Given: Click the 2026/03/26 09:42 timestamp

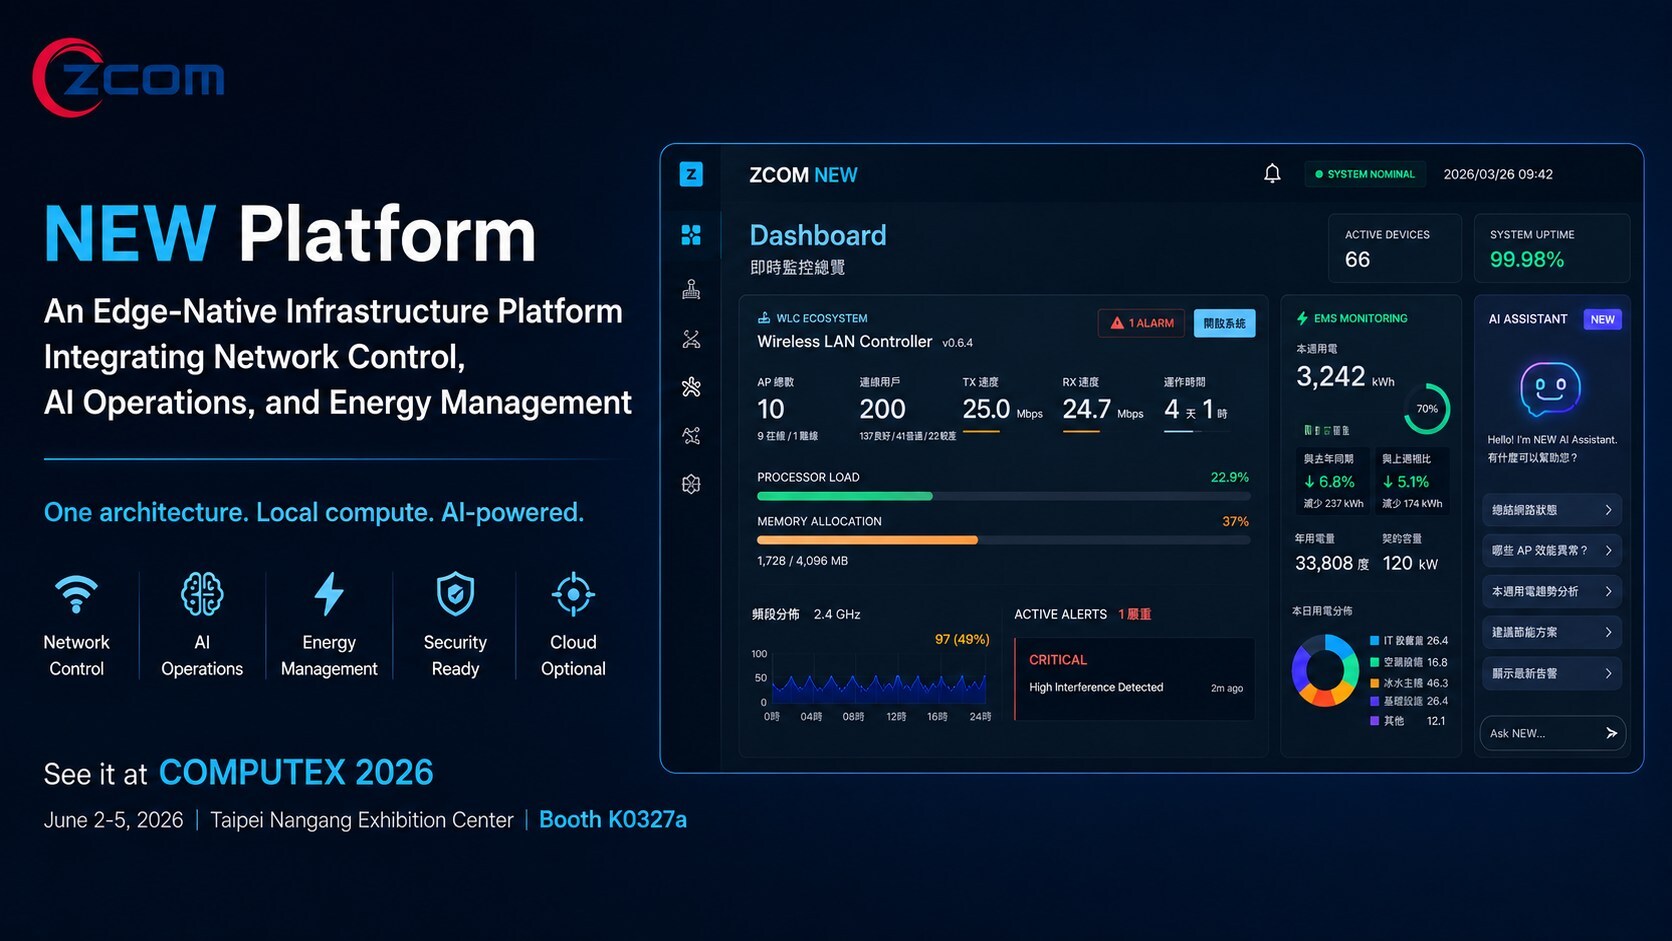Looking at the screenshot, I should click(x=1498, y=174).
